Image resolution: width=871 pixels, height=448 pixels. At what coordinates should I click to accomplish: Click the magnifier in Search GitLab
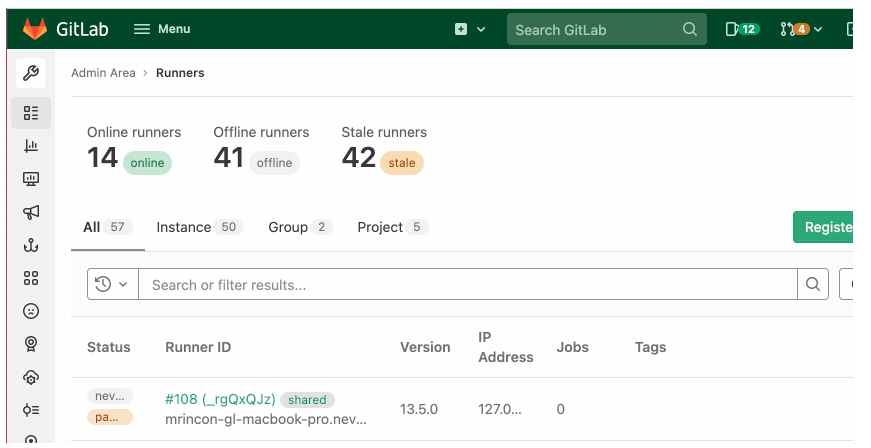pos(689,29)
